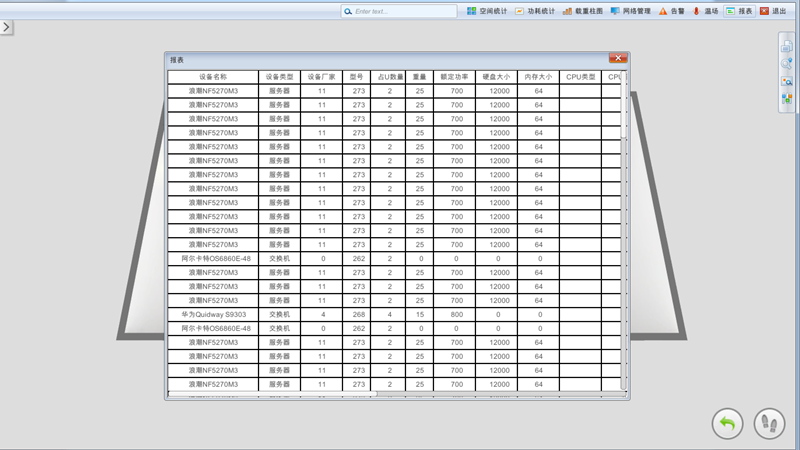This screenshot has width=800, height=450.
Task: Click the image search icon in right sidebar
Action: pyautogui.click(x=787, y=81)
